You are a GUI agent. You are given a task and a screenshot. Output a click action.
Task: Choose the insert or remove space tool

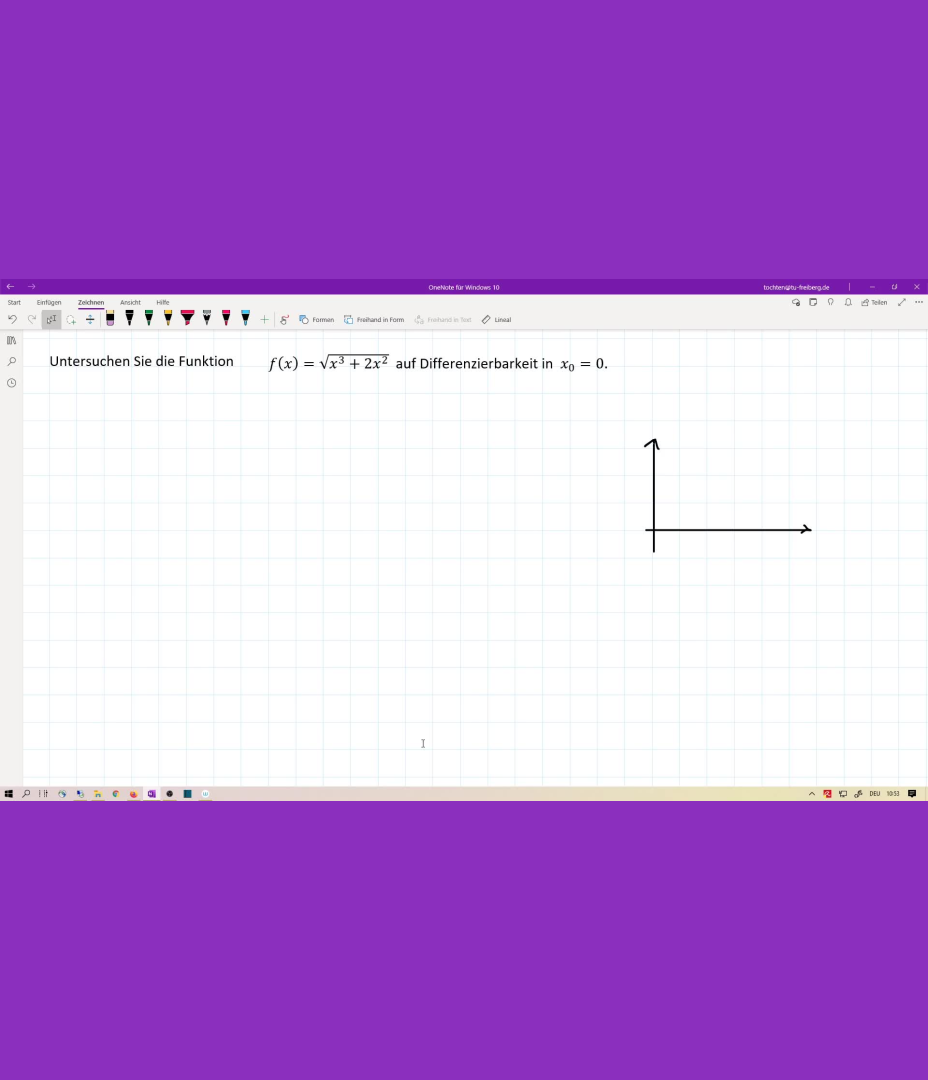[x=90, y=320]
